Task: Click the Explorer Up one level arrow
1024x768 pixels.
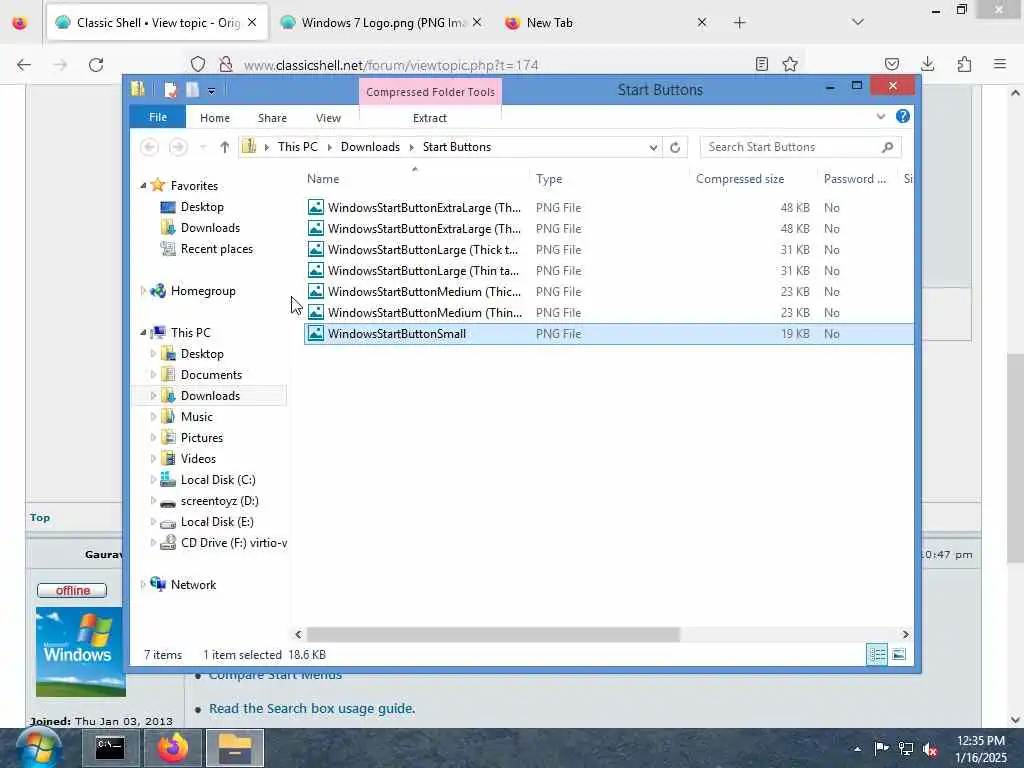Action: click(x=225, y=147)
